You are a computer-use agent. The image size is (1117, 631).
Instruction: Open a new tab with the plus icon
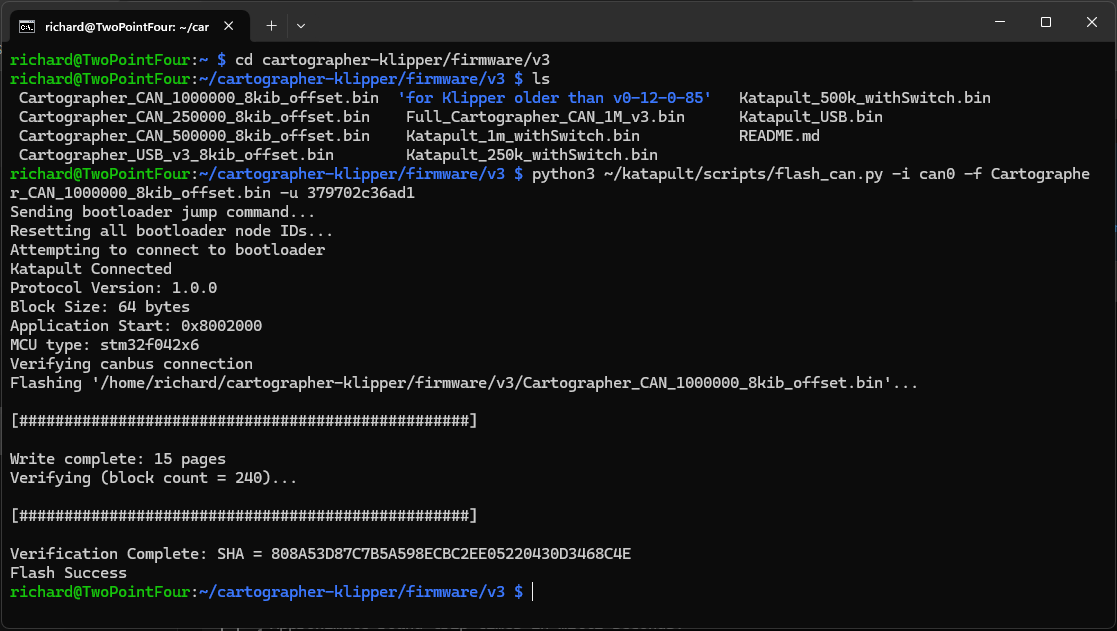[x=271, y=24]
